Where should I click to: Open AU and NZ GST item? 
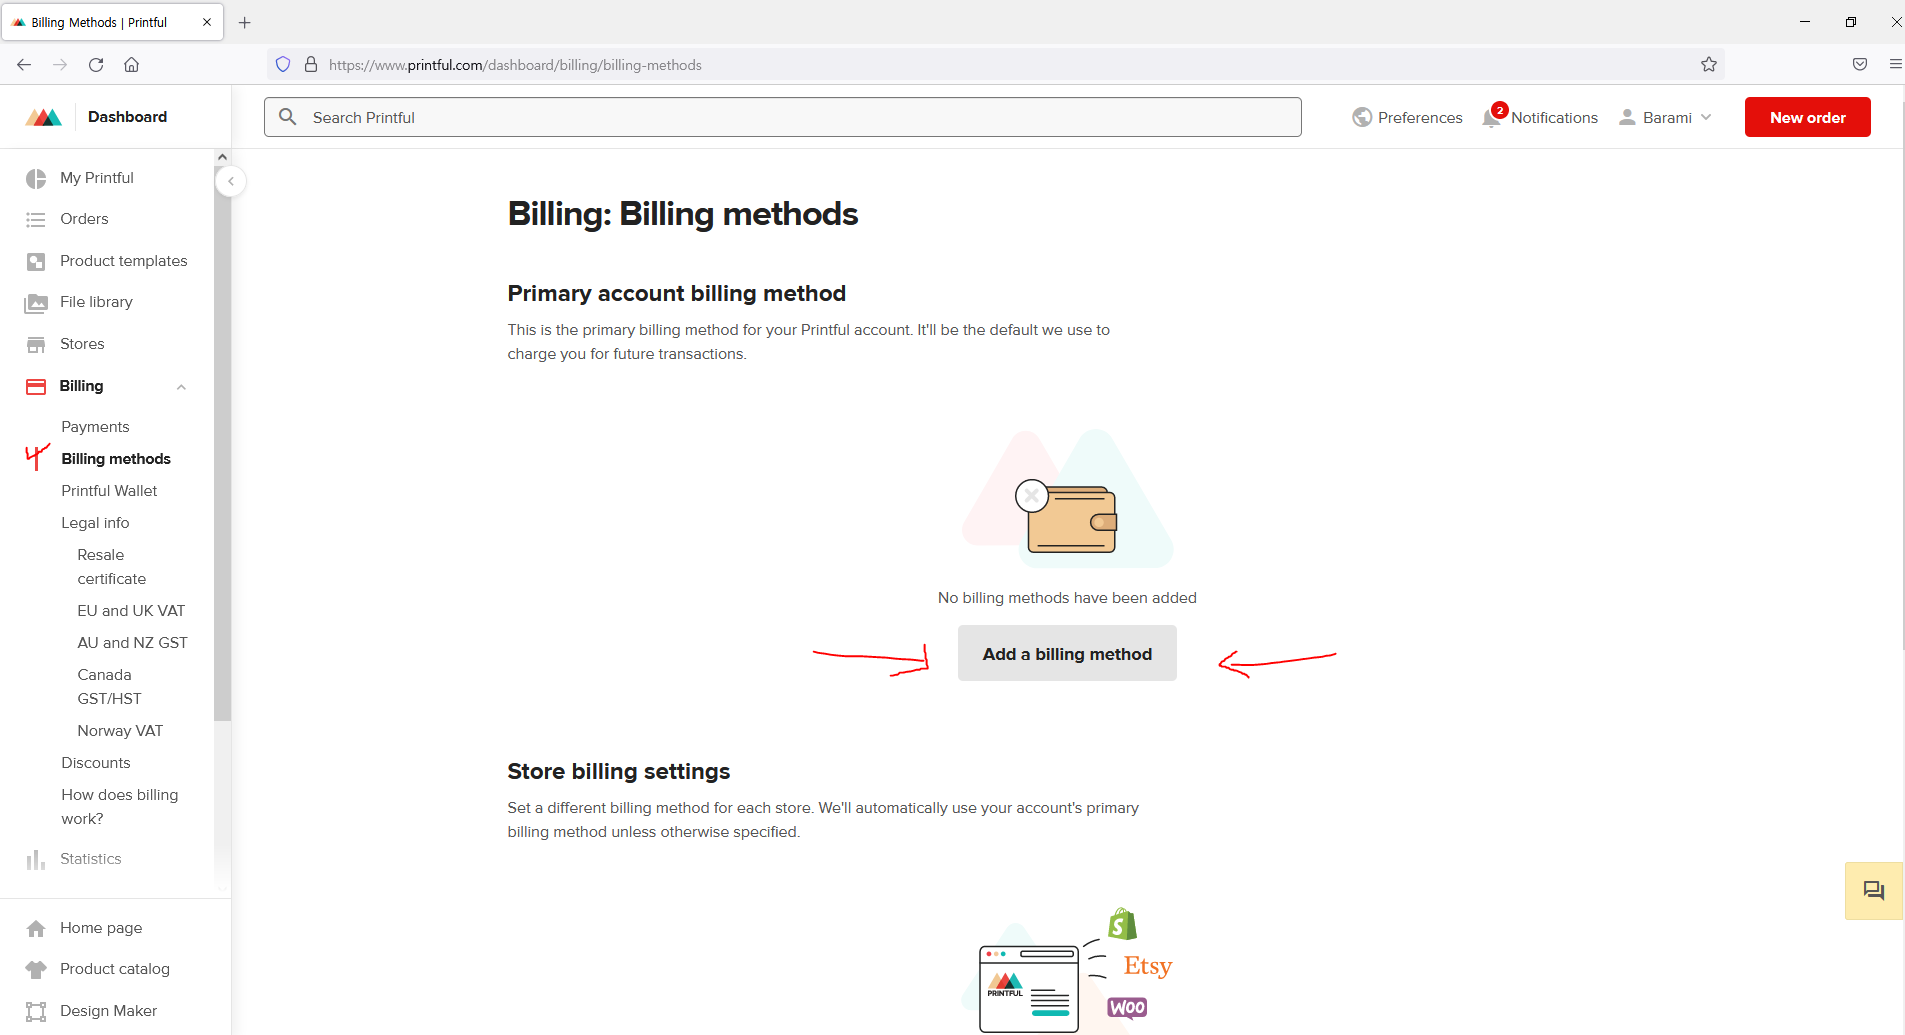(x=132, y=643)
